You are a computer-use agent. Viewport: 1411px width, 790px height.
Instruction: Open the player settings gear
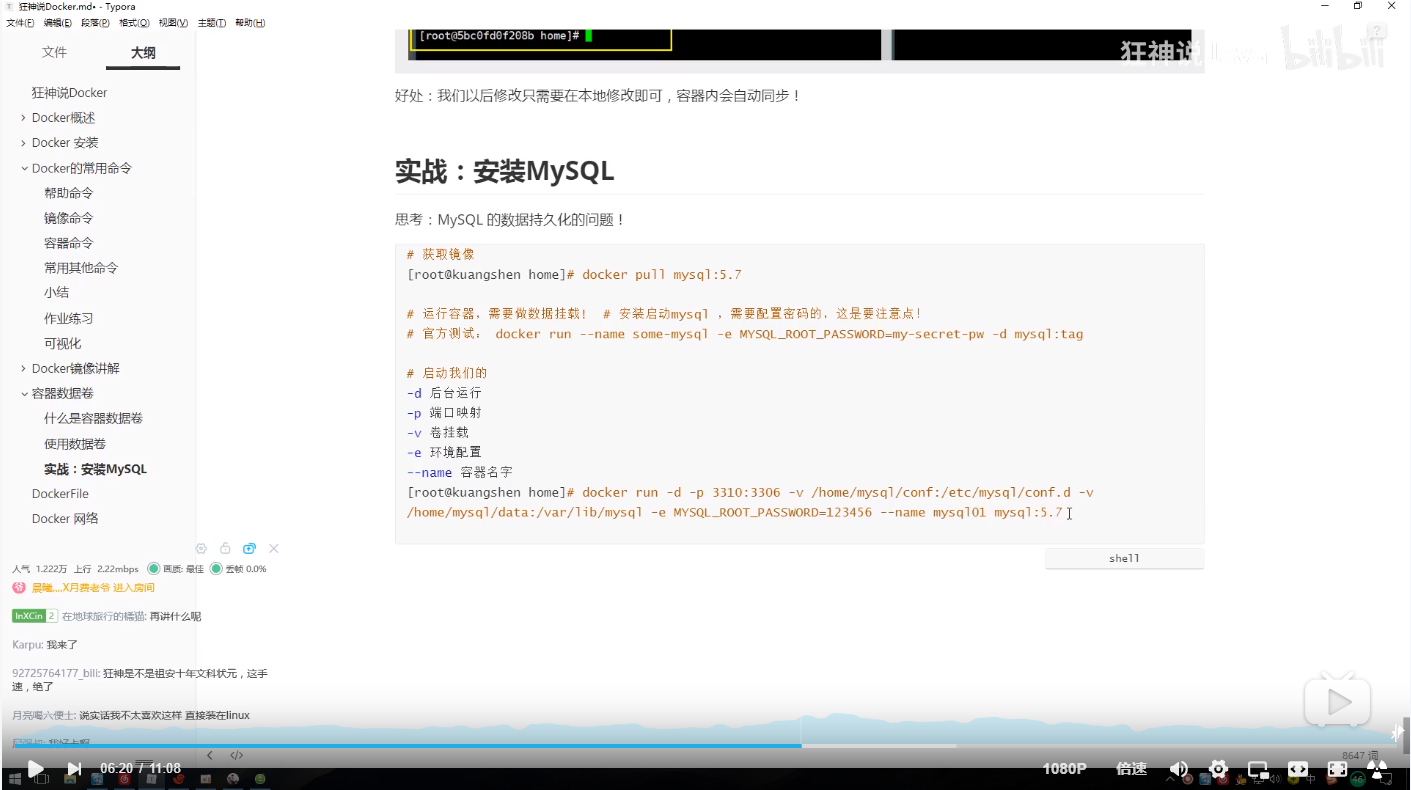[1218, 769]
